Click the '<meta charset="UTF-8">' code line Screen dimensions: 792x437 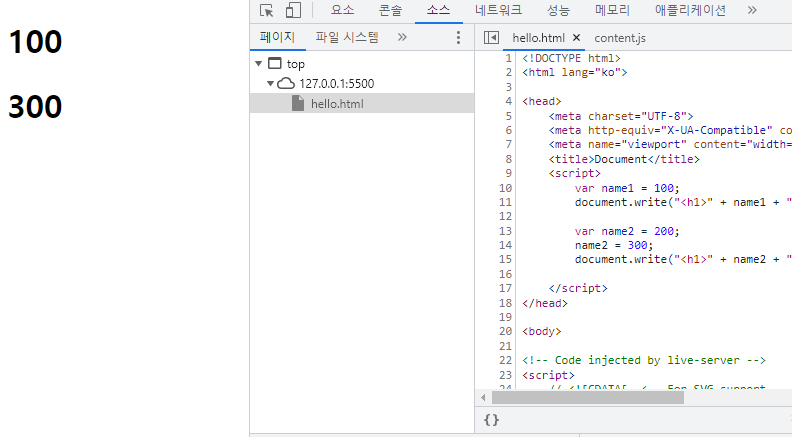click(621, 116)
